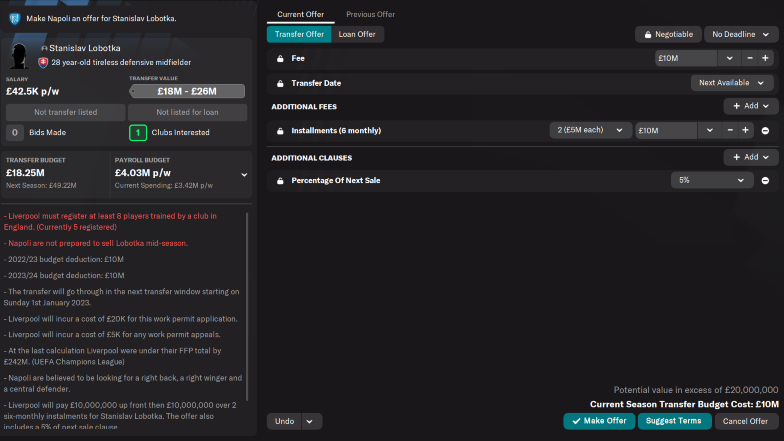
Task: Click the player info icon beside Lobotka's name
Action: 44,48
